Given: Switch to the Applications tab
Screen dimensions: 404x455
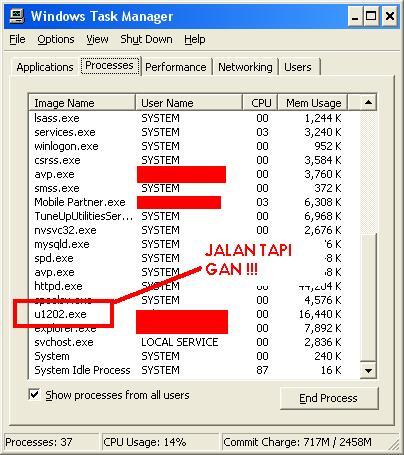Looking at the screenshot, I should coord(45,67).
